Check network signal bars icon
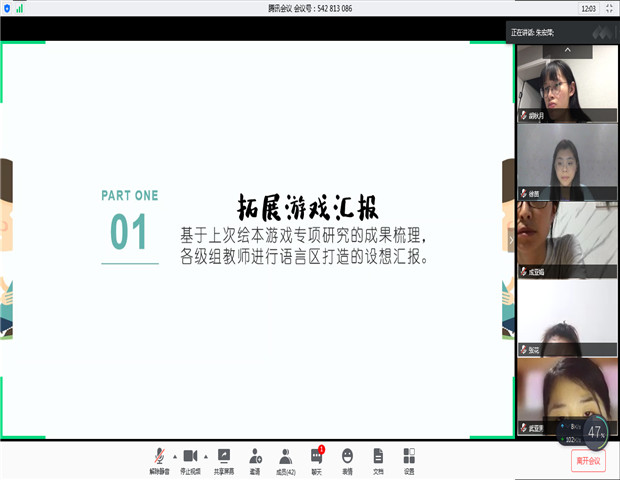The width and height of the screenshot is (620, 480). 19,8
